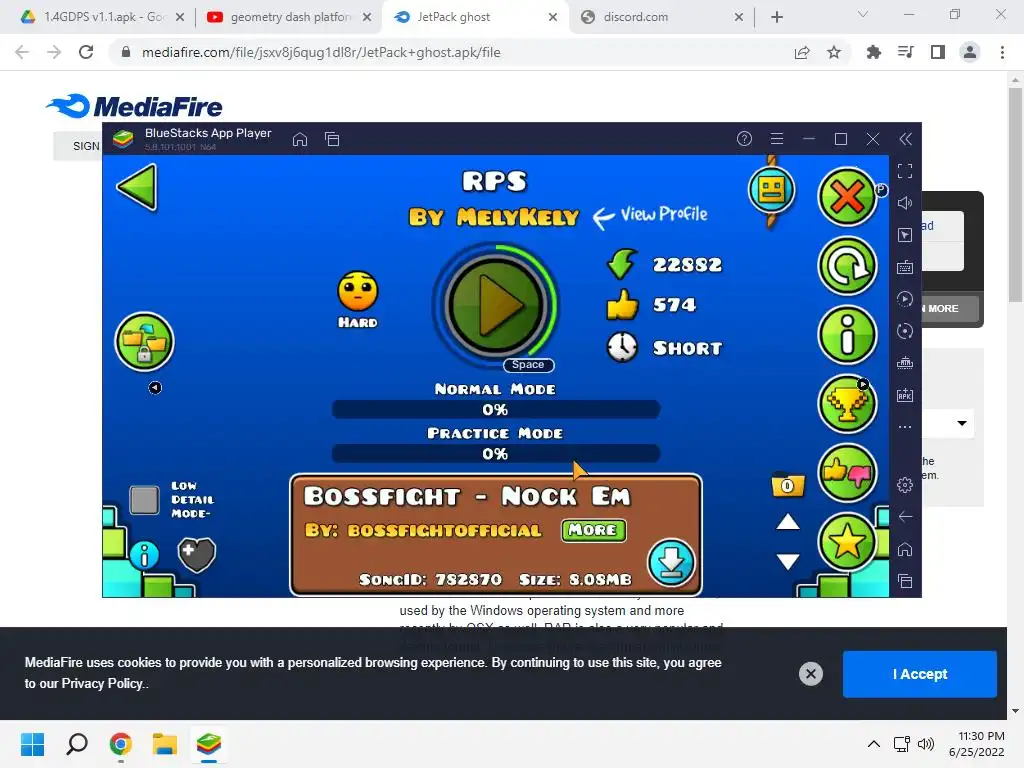Open the Chrome profile avatar

pos(970,52)
